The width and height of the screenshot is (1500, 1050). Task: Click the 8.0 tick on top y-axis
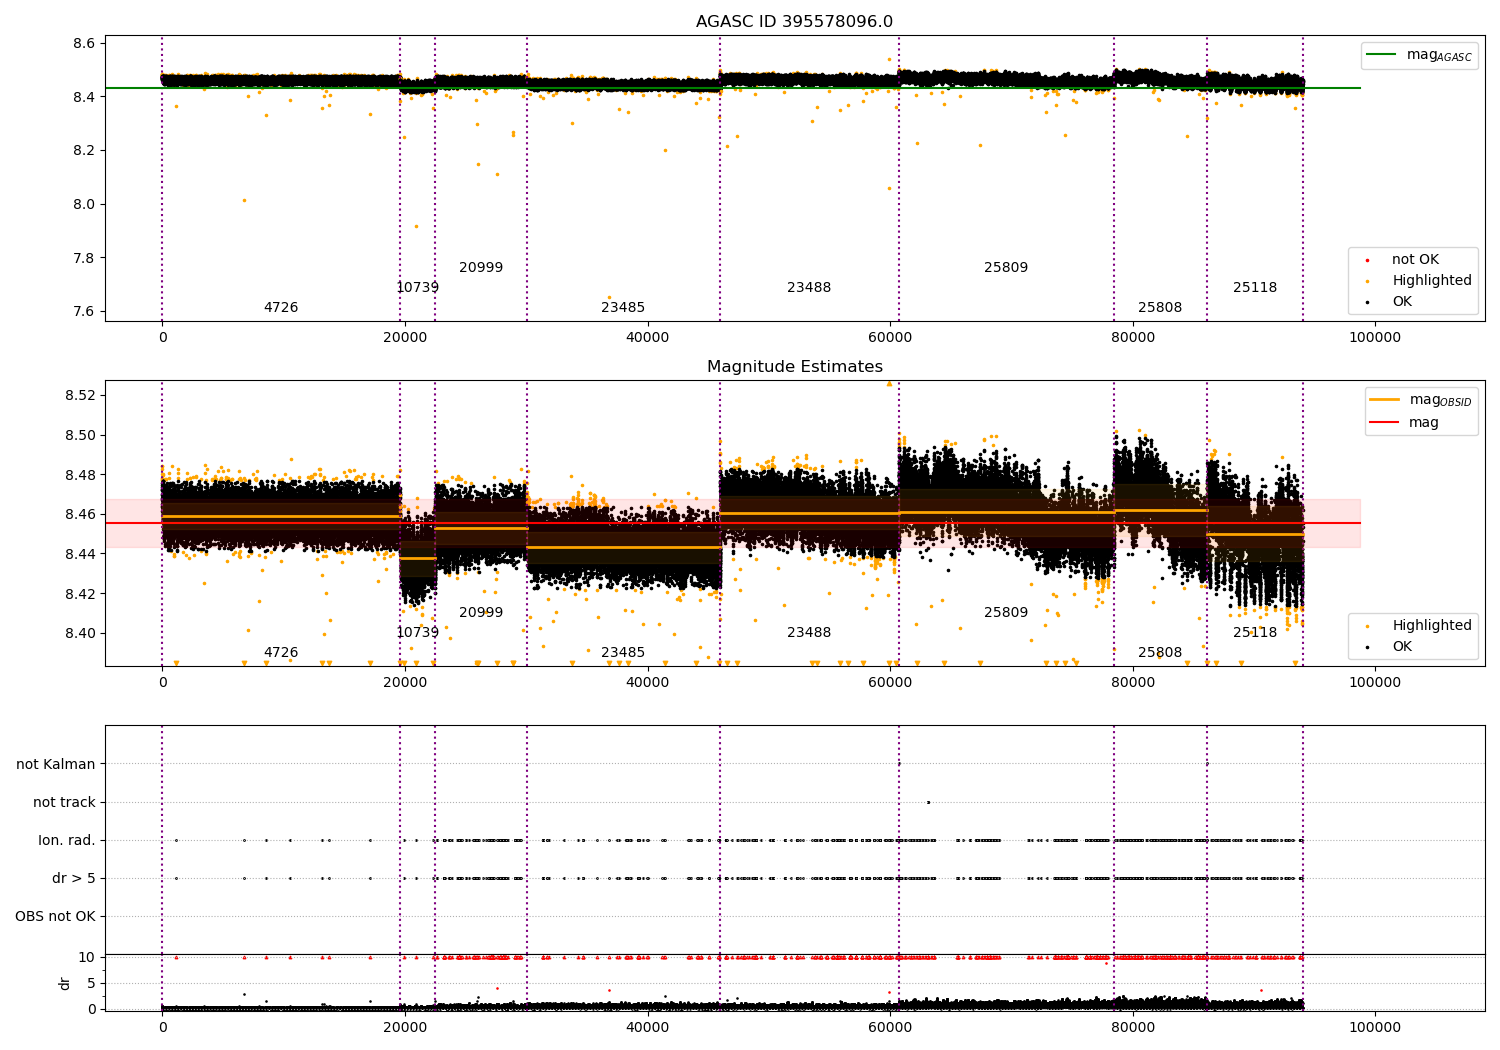click(x=84, y=204)
